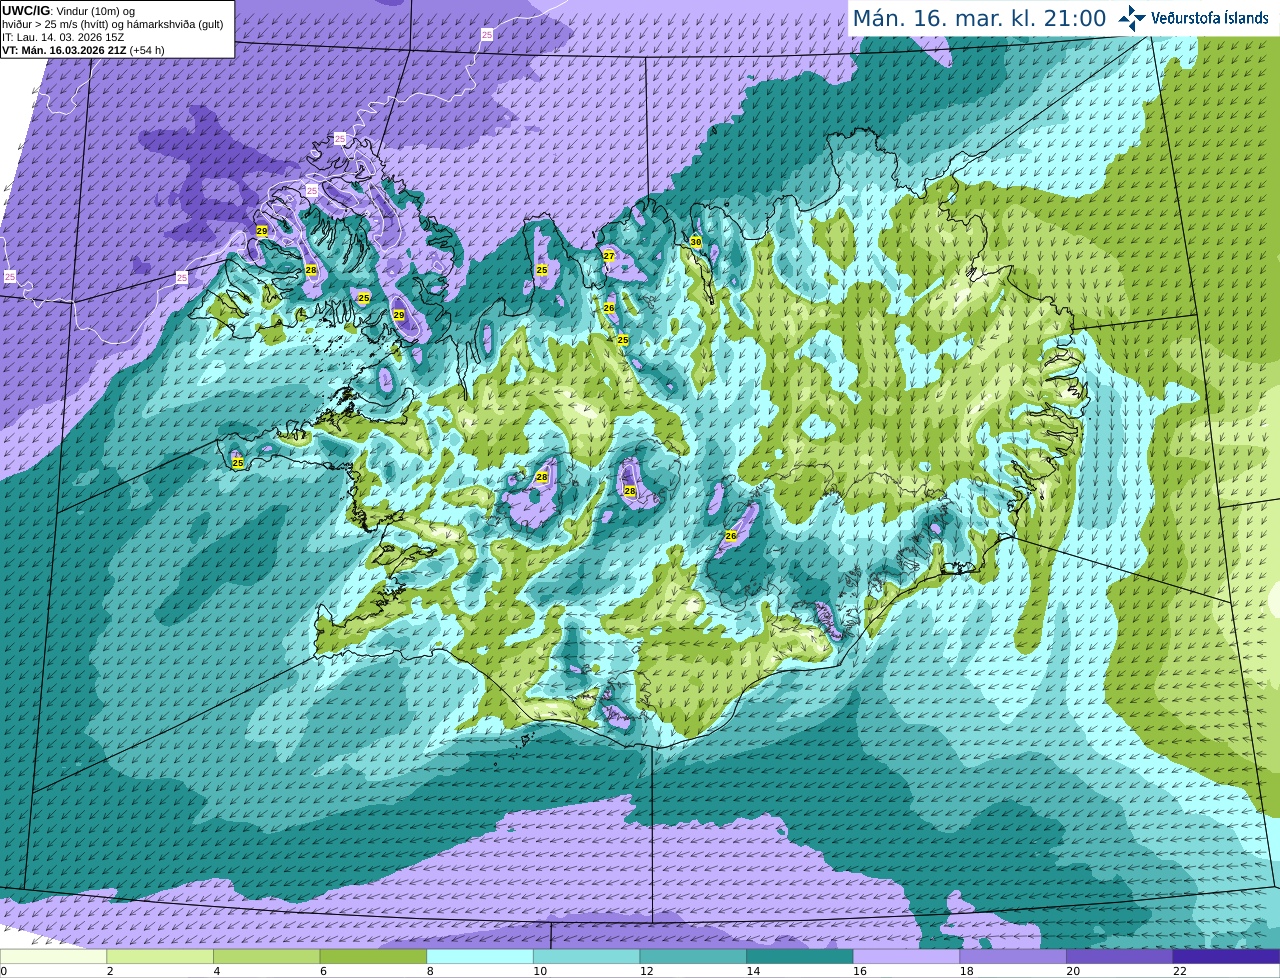Click the scale label '8'
Viewport: 1280px width, 978px height.
coord(430,971)
